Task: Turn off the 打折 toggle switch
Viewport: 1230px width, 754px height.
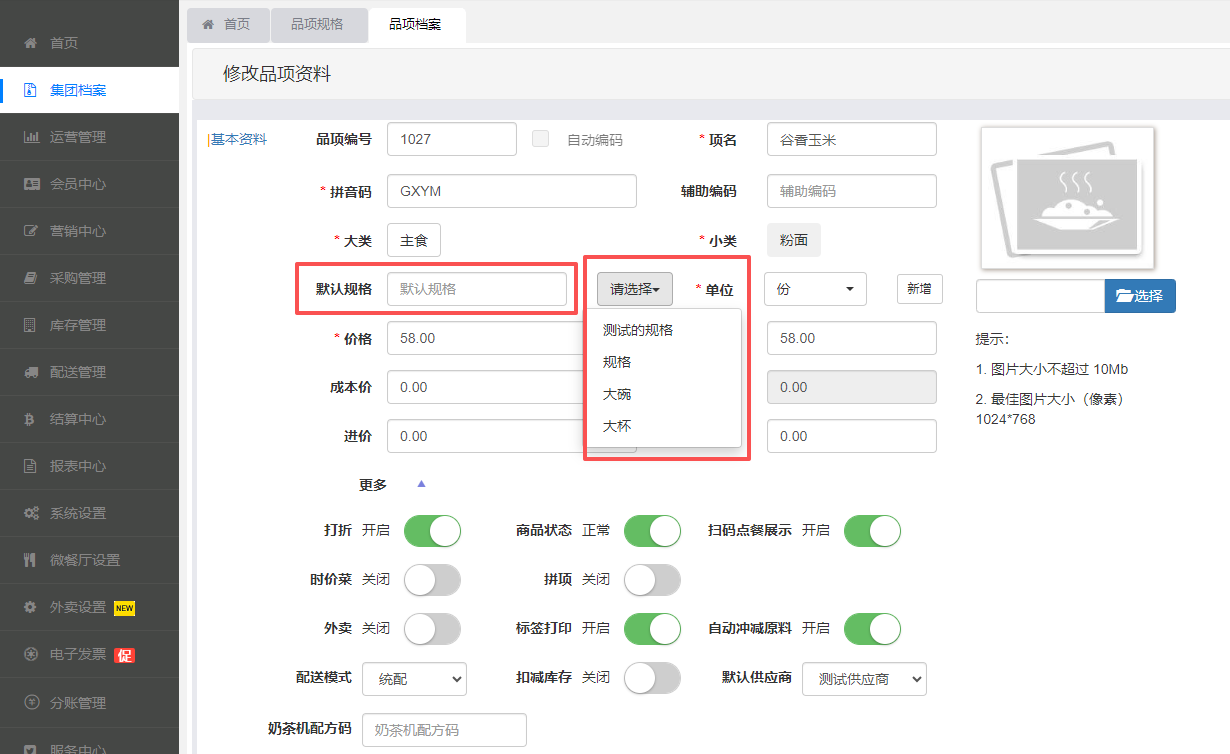Action: (432, 530)
